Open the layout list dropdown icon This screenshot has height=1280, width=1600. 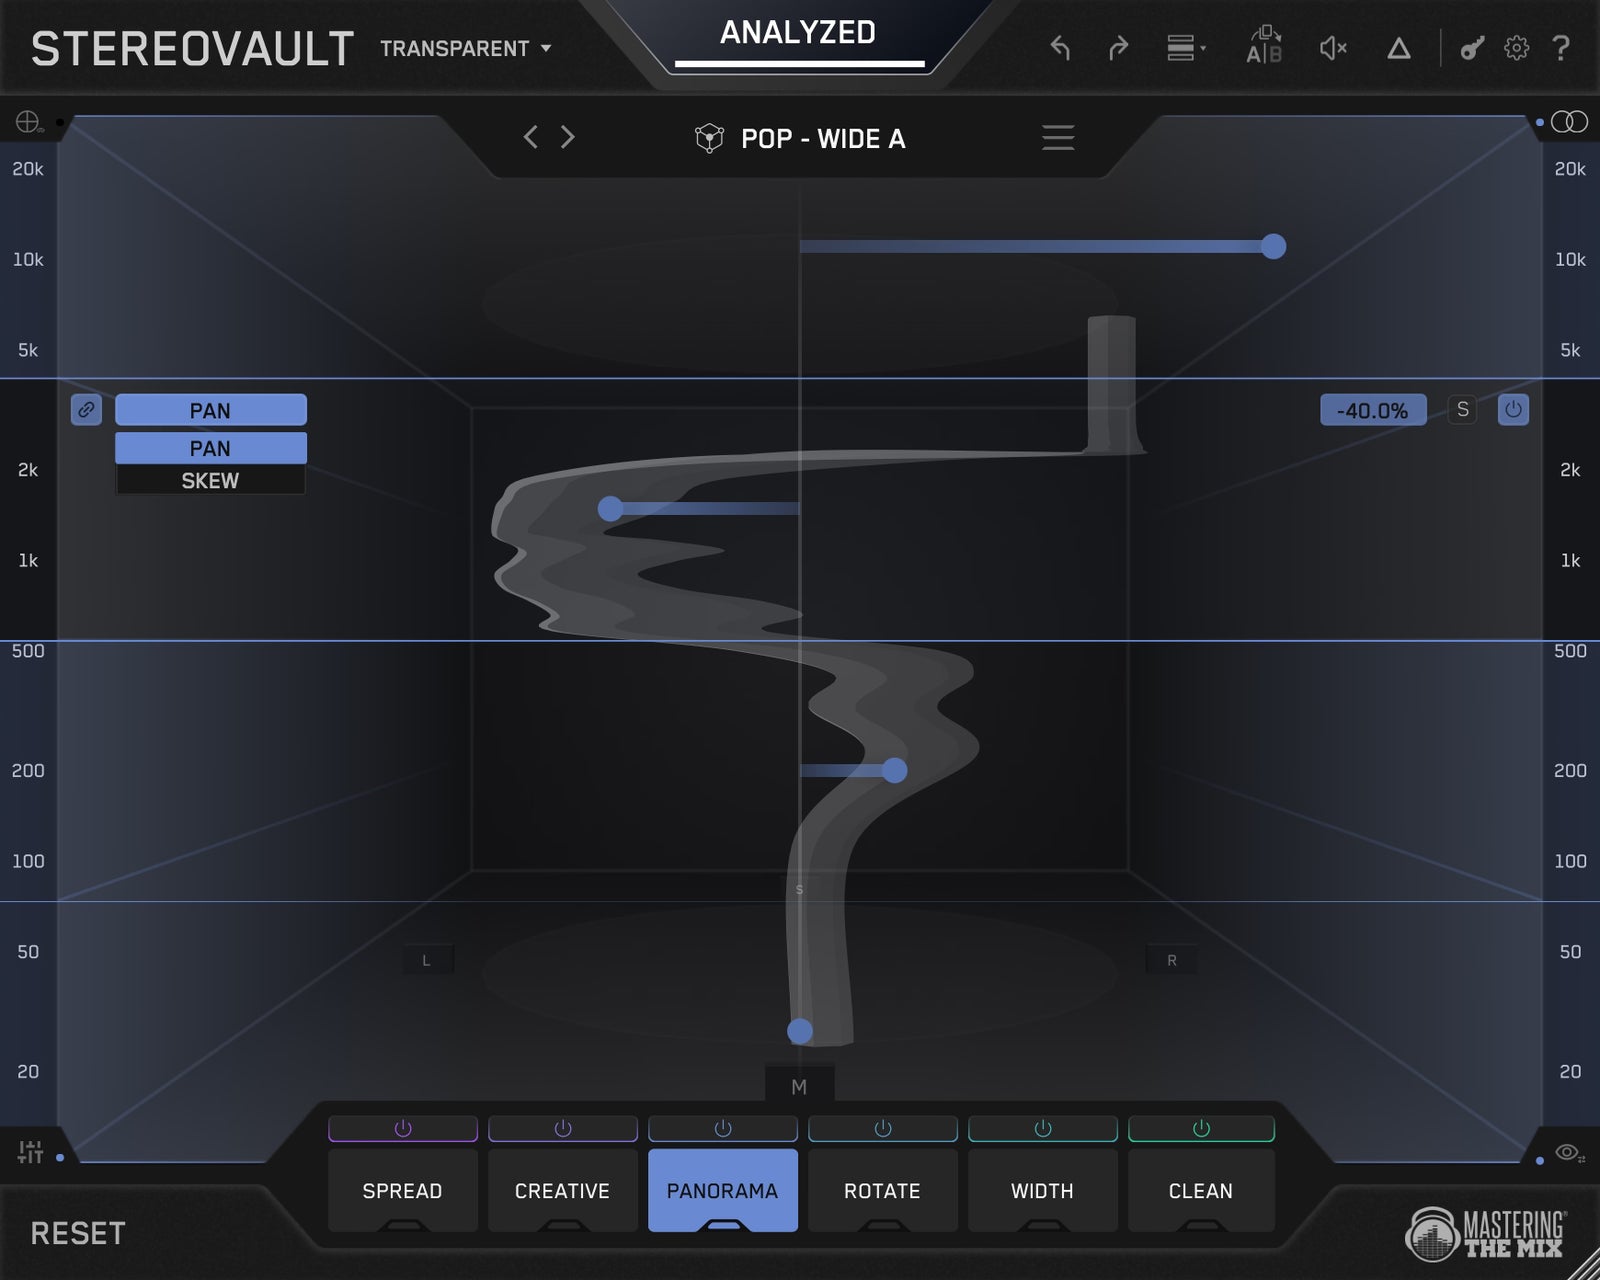1186,48
